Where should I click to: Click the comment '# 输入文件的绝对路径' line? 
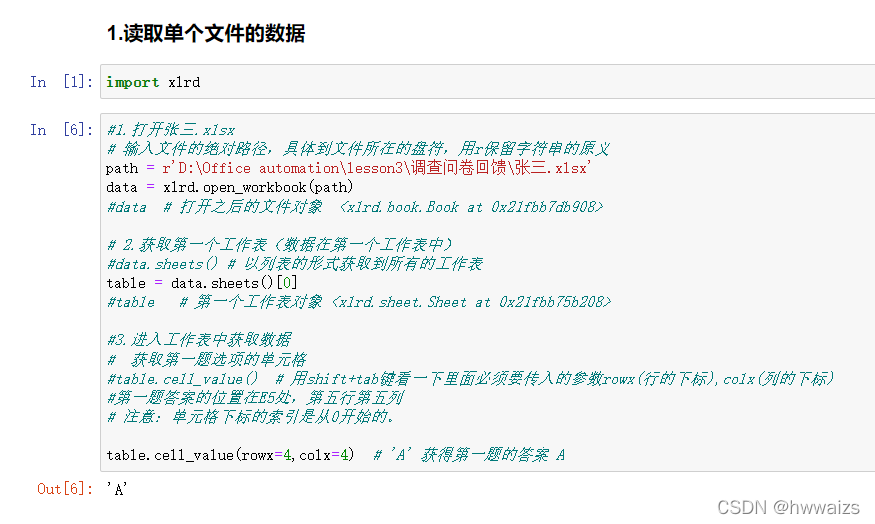358,148
